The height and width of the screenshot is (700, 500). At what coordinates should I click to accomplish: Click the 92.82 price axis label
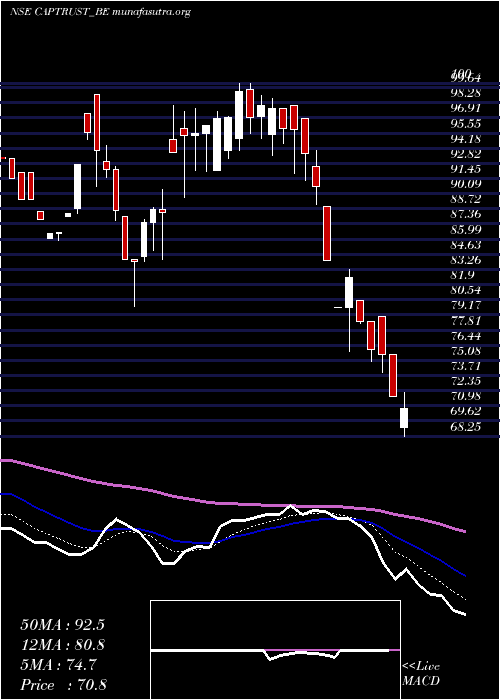[x=466, y=154]
